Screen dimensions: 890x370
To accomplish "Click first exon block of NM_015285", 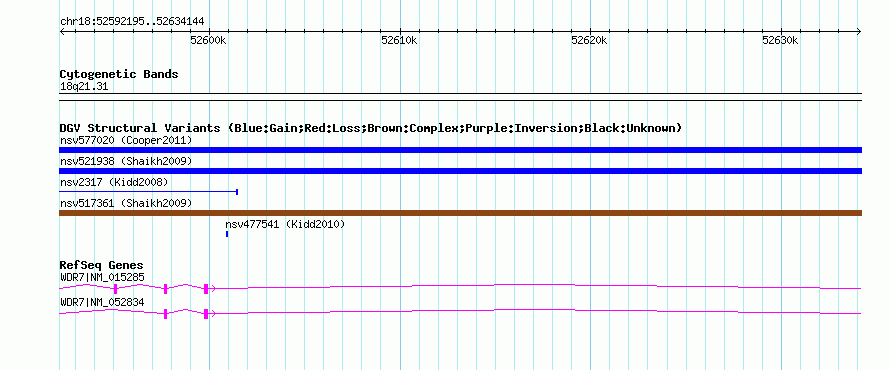I will [115, 289].
